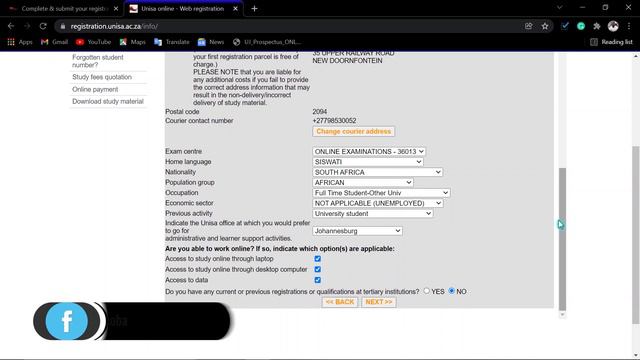Open a new browser tab

[x=254, y=9]
